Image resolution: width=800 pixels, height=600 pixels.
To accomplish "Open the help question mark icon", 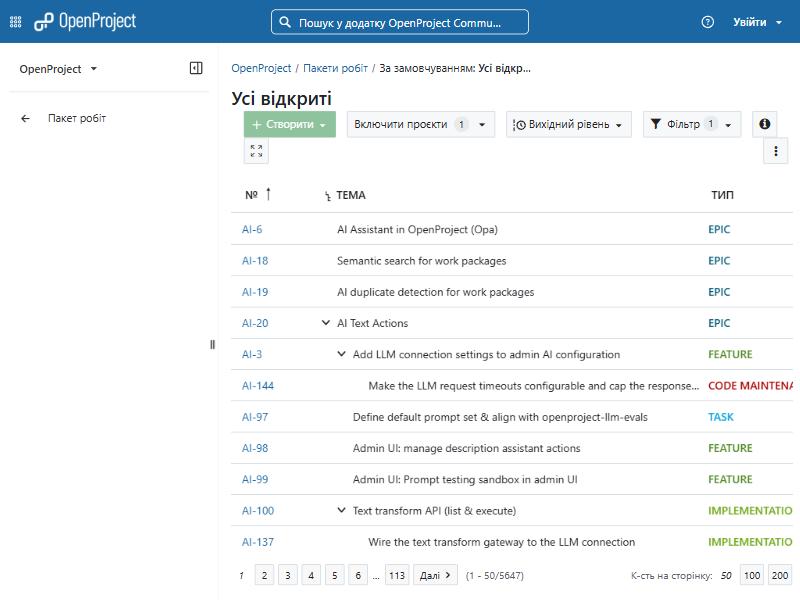I will coord(708,22).
